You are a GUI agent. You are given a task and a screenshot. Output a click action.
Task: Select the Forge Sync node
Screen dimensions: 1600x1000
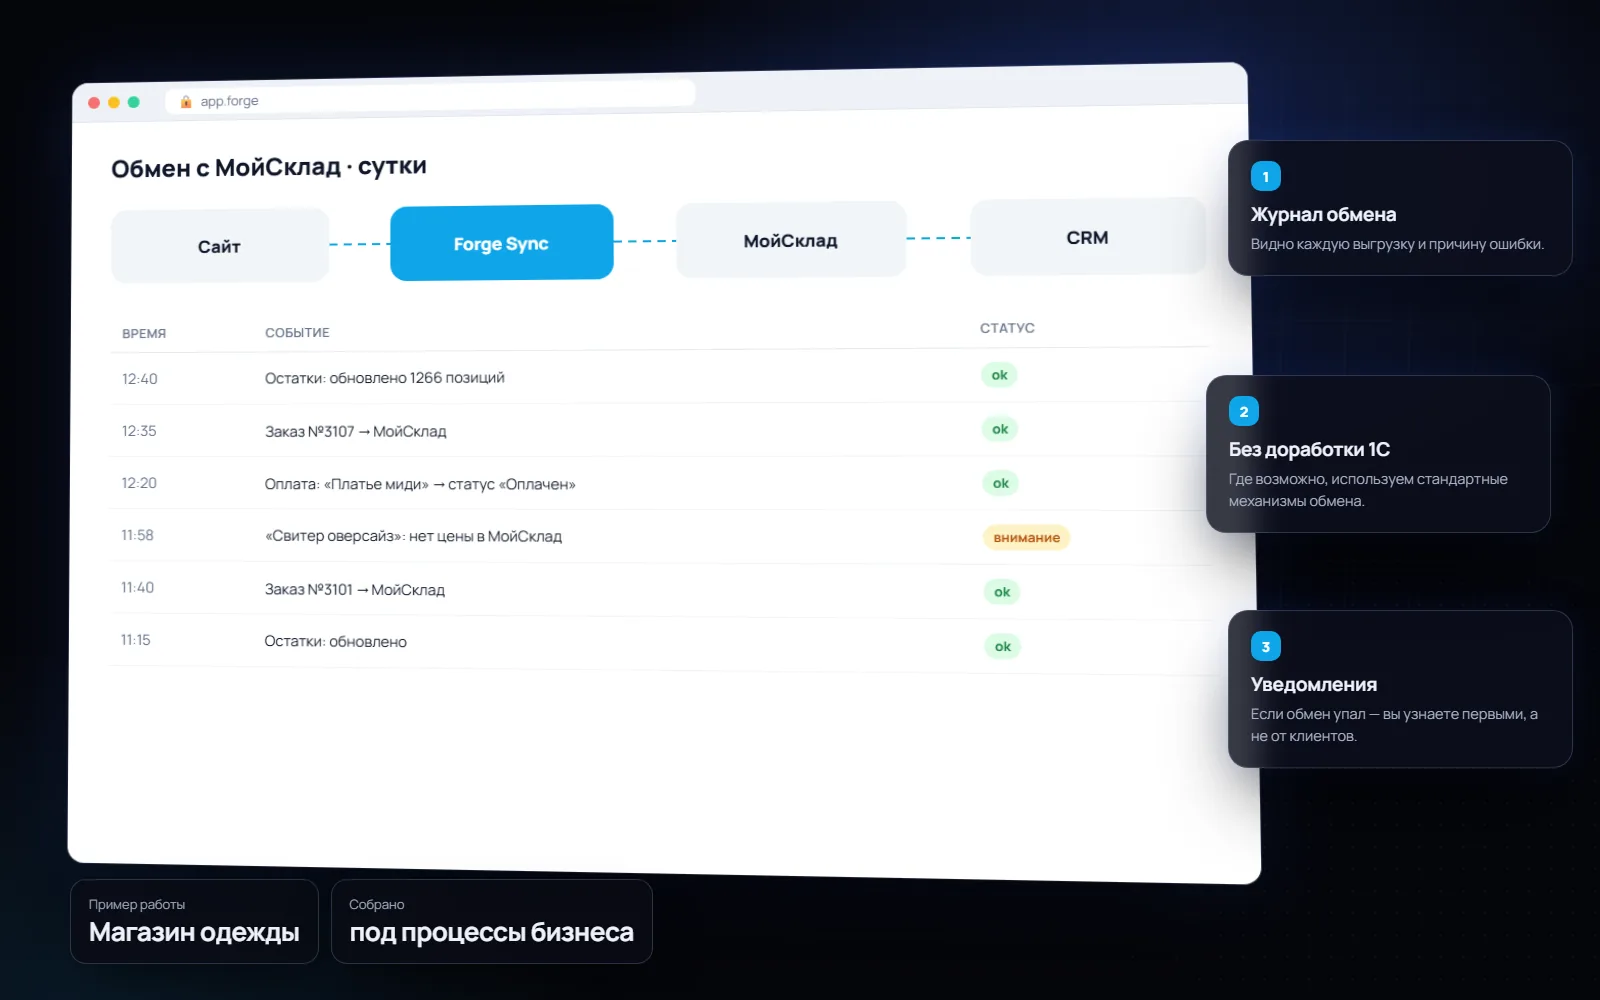pyautogui.click(x=501, y=243)
